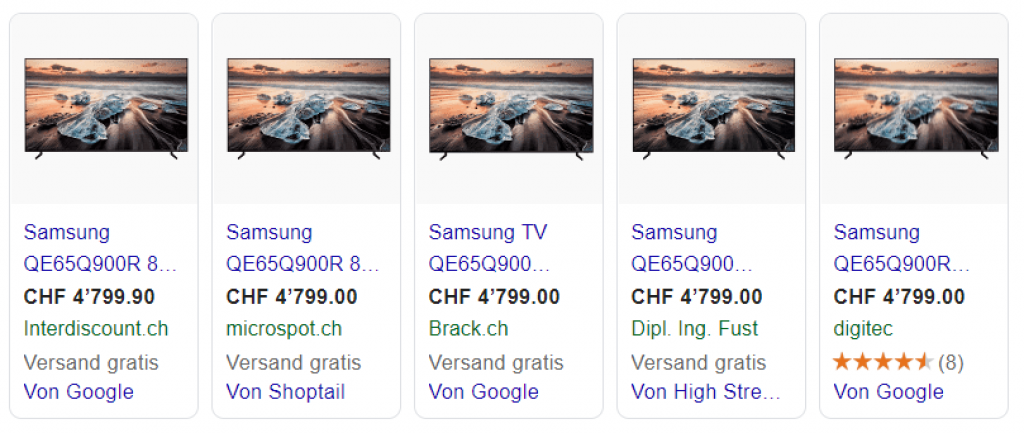
Task: Open the microspot.ch TV thumbnail
Action: tap(308, 107)
